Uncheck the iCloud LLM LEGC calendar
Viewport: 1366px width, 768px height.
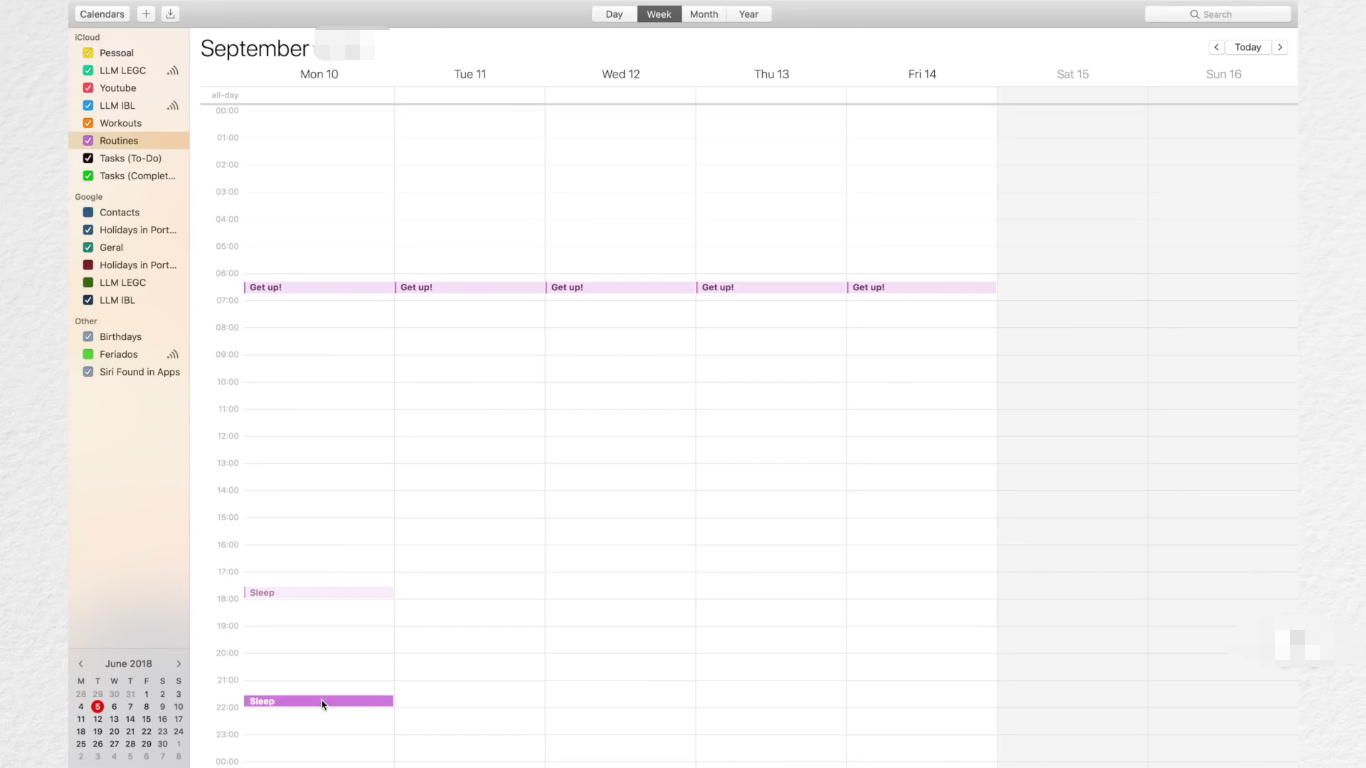(88, 71)
